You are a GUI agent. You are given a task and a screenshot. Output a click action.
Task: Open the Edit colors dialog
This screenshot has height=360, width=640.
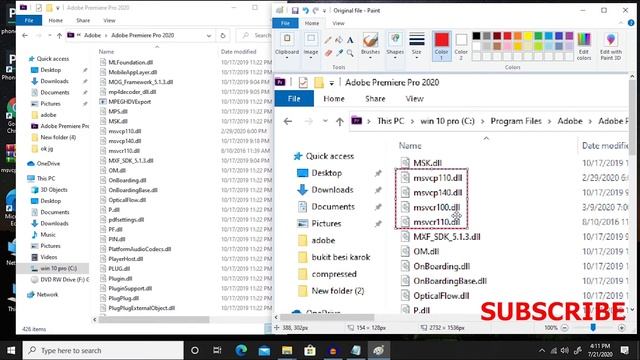584,47
